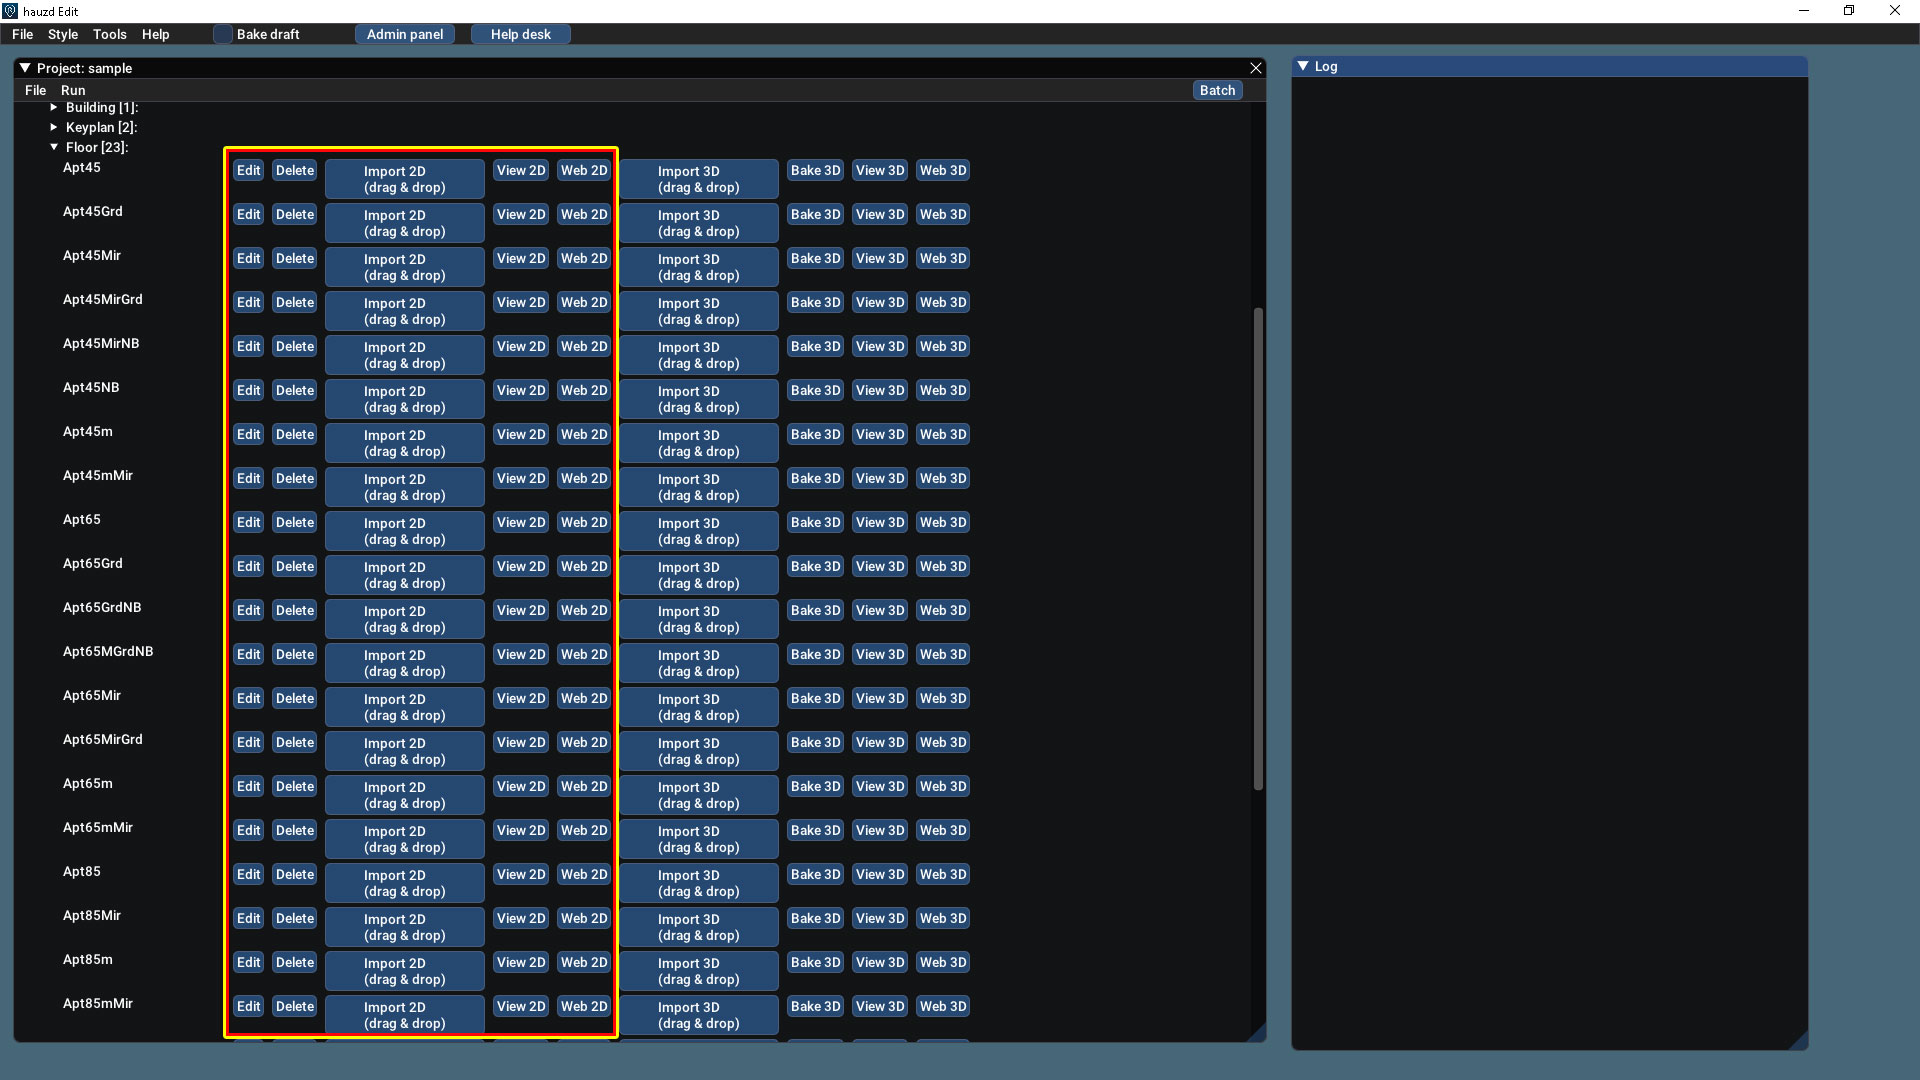Collapse the Floor [23] tree node
This screenshot has height=1080, width=1920.
pos(54,147)
